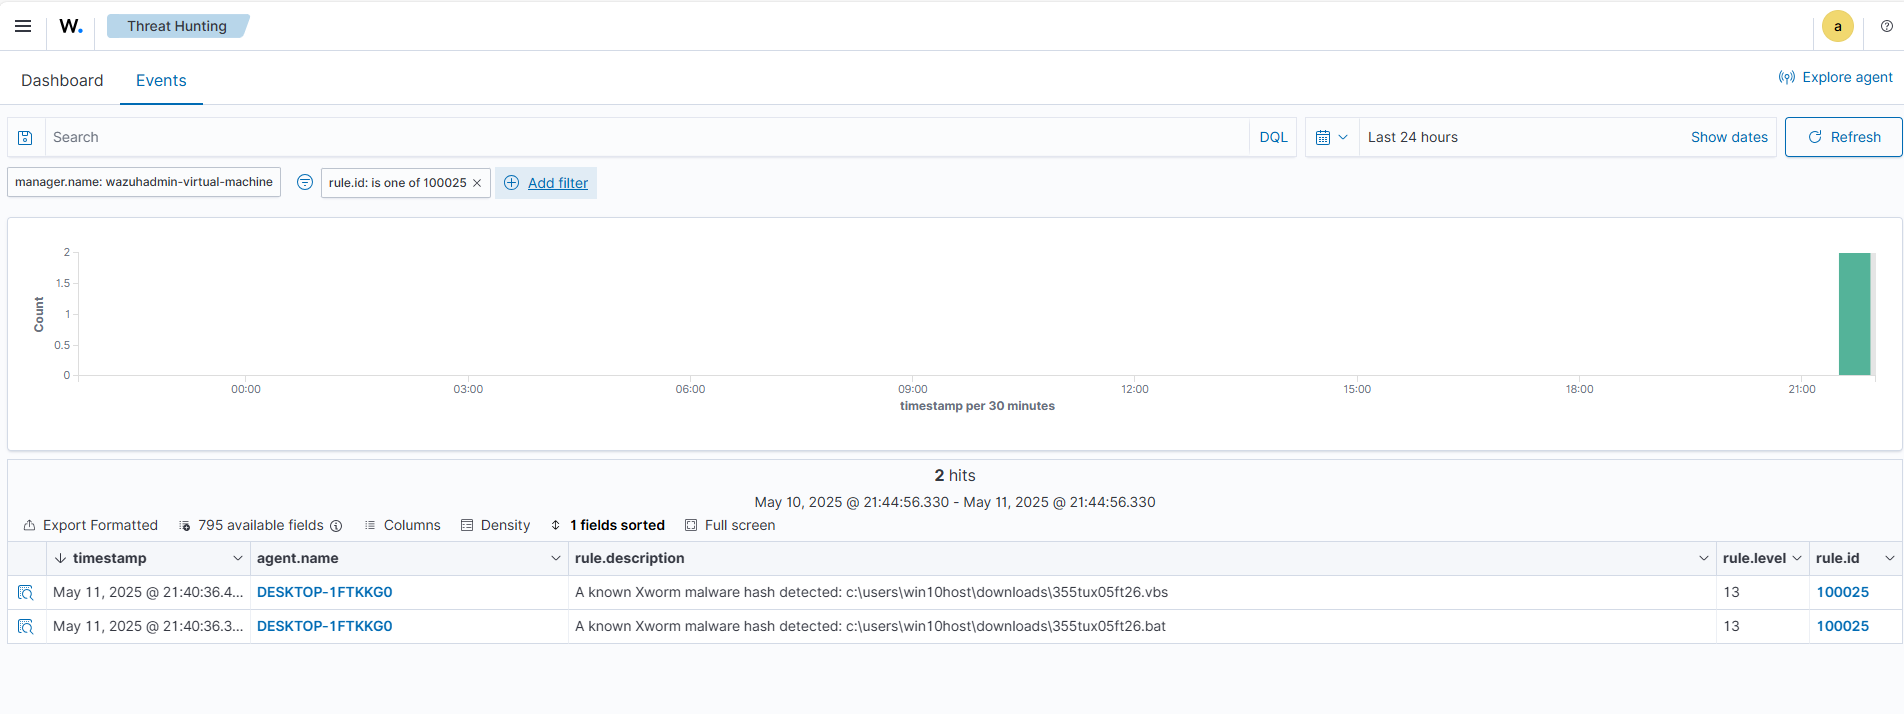Click Show dates
The image size is (1904, 714).
pos(1729,138)
